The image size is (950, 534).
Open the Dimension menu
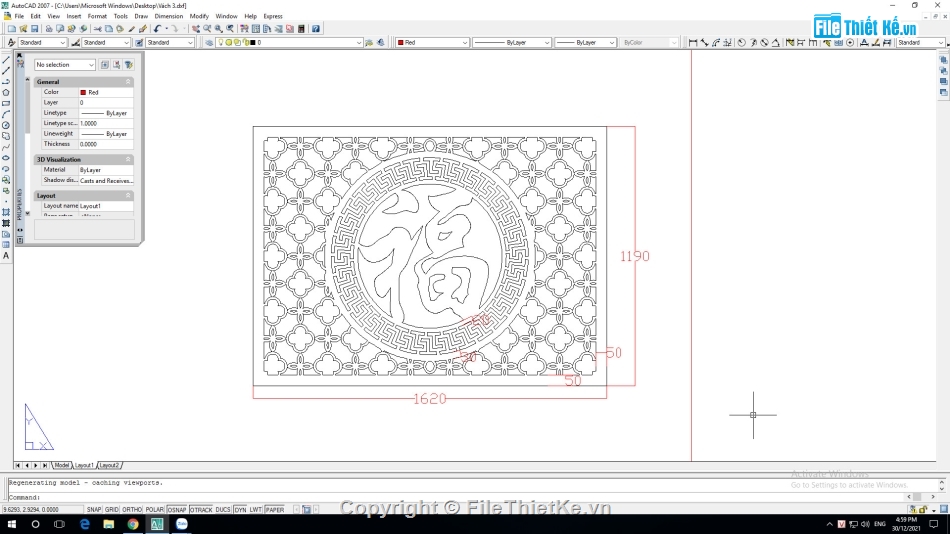pyautogui.click(x=168, y=16)
